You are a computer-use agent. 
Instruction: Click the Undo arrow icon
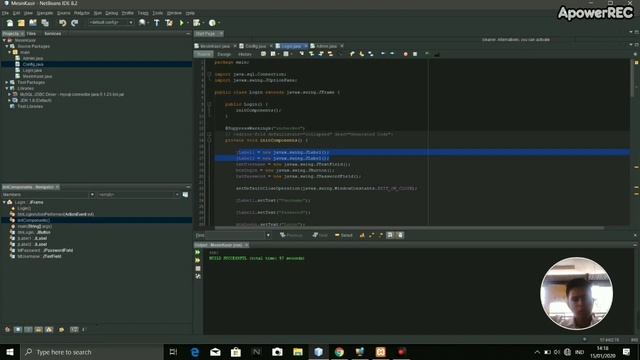tap(62, 23)
